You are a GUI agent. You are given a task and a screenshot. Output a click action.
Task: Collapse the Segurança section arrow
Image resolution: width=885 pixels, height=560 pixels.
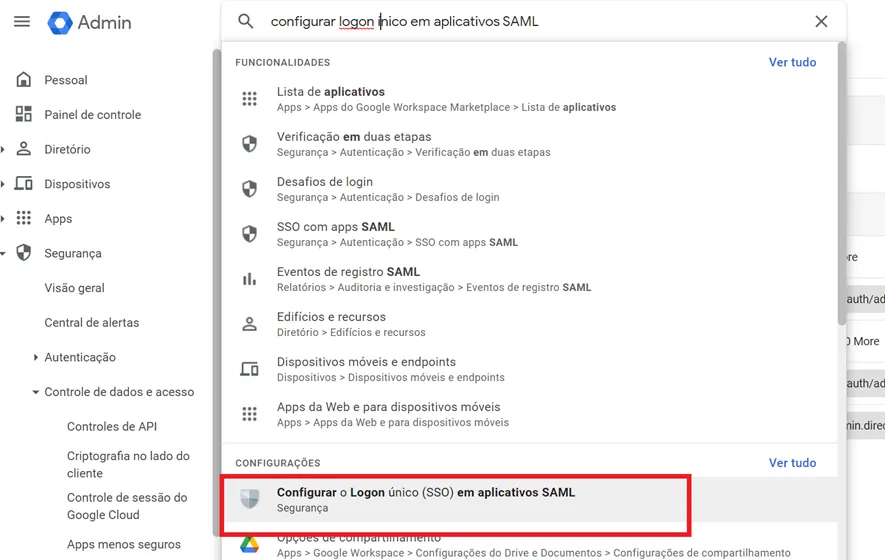pyautogui.click(x=3, y=253)
